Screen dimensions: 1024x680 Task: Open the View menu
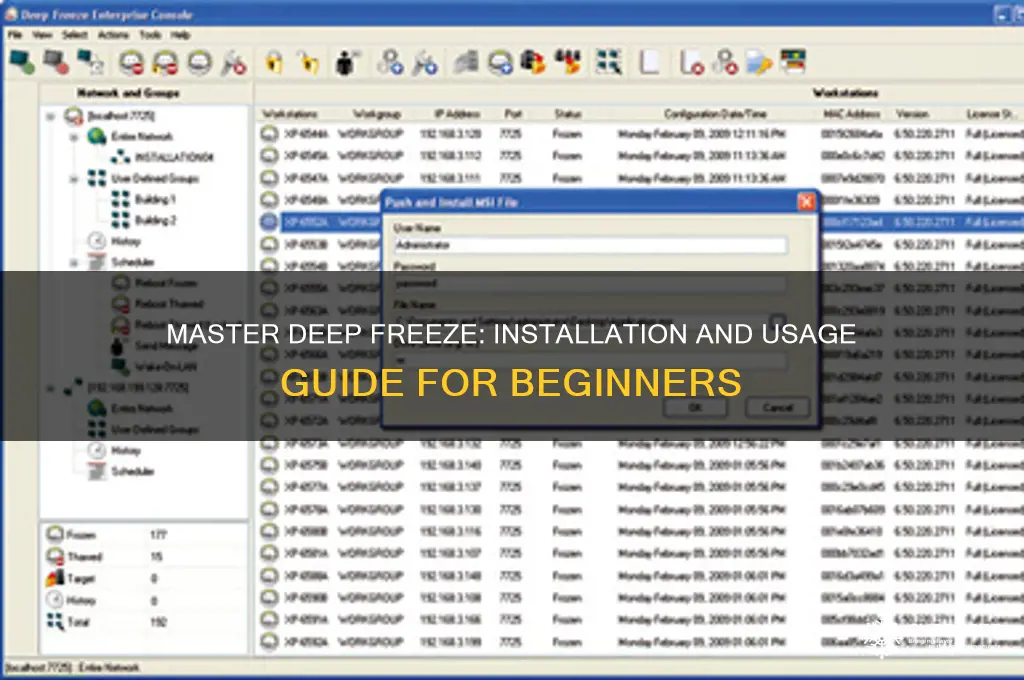(42, 35)
